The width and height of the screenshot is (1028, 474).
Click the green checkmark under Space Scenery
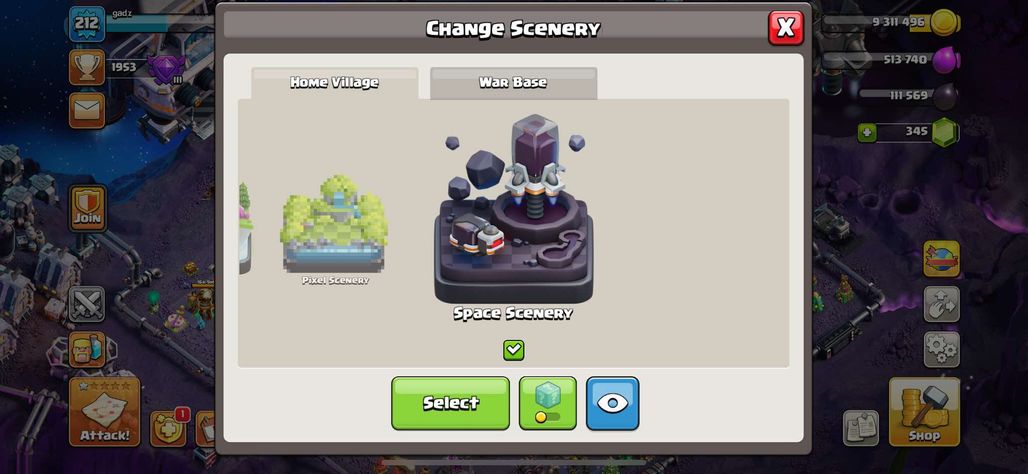point(513,350)
